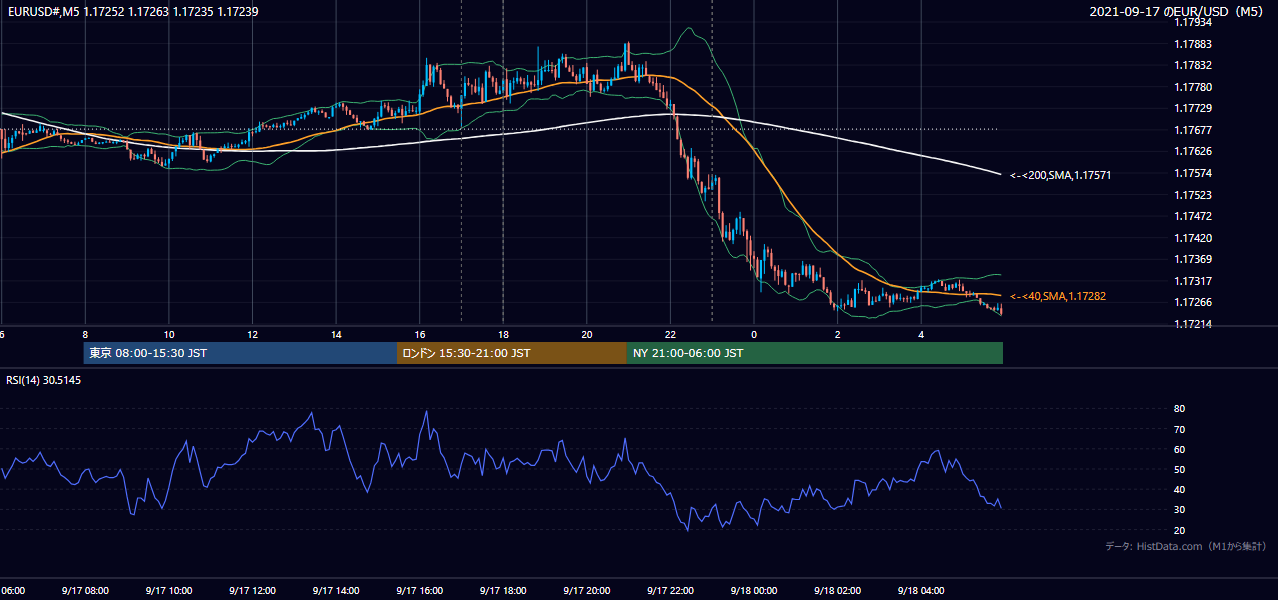Screen dimensions: 1278x600
Task: Click price axis label 1.17780
Action: coord(1195,87)
